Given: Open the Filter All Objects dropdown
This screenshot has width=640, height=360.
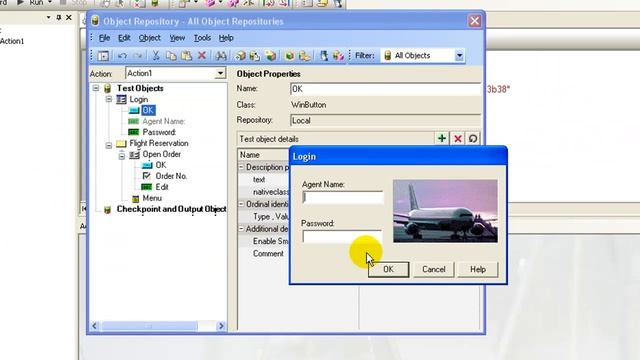Looking at the screenshot, I should coord(459,56).
